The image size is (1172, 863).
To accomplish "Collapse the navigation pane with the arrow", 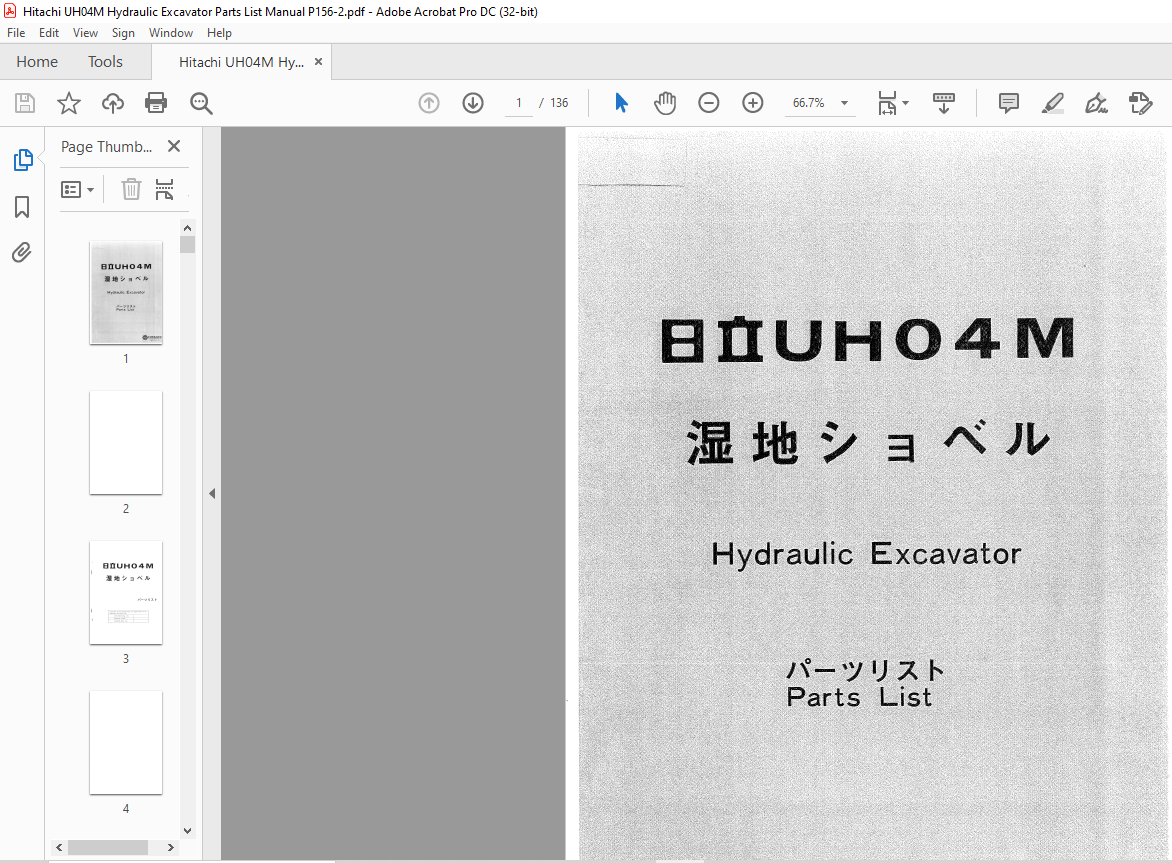I will [x=212, y=493].
